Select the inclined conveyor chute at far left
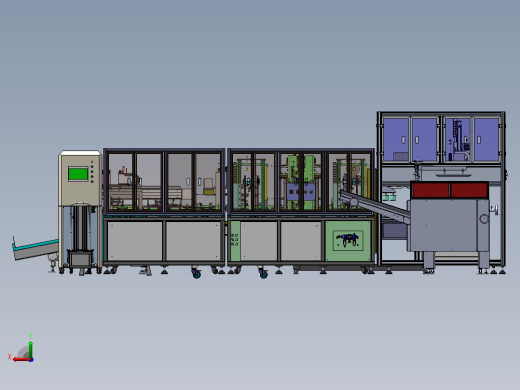 [x=35, y=249]
